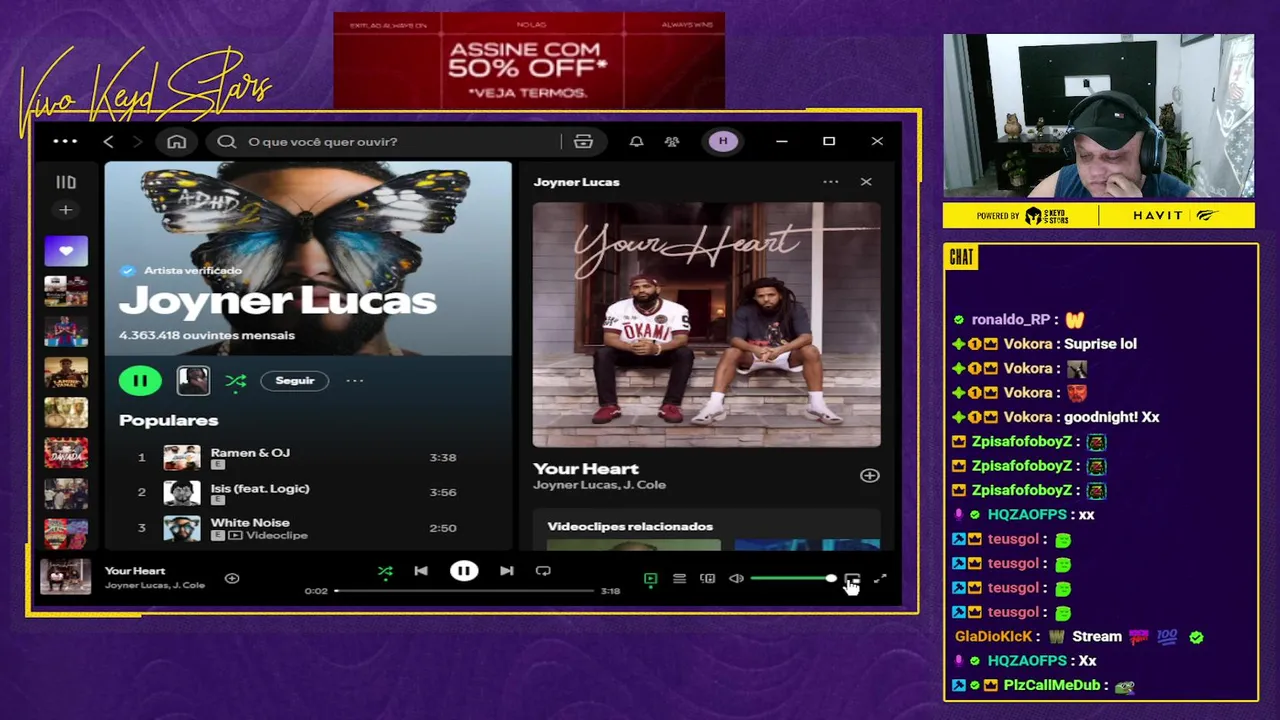Open the miniplayer
Image resolution: width=1280 pixels, height=720 pixels.
(x=852, y=579)
